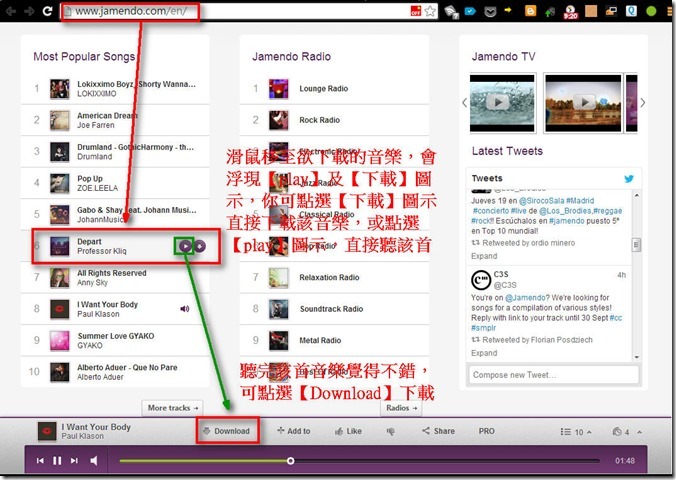Select Soundtrack Radio station
Image resolution: width=676 pixels, height=480 pixels.
click(334, 309)
